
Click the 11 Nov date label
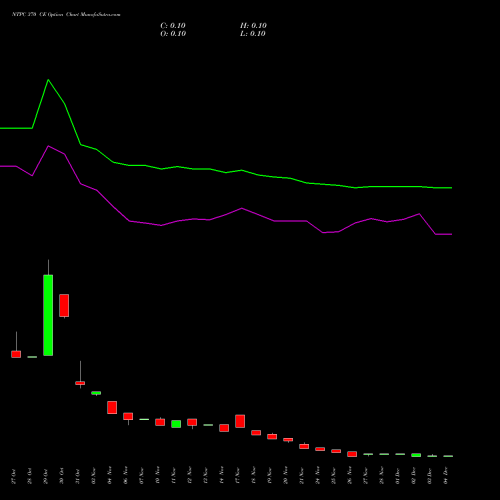(x=174, y=476)
